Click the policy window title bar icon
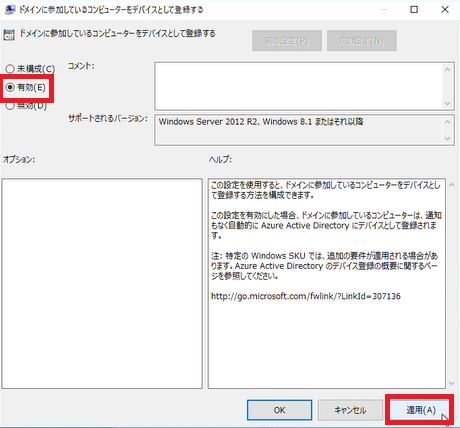 [10, 10]
